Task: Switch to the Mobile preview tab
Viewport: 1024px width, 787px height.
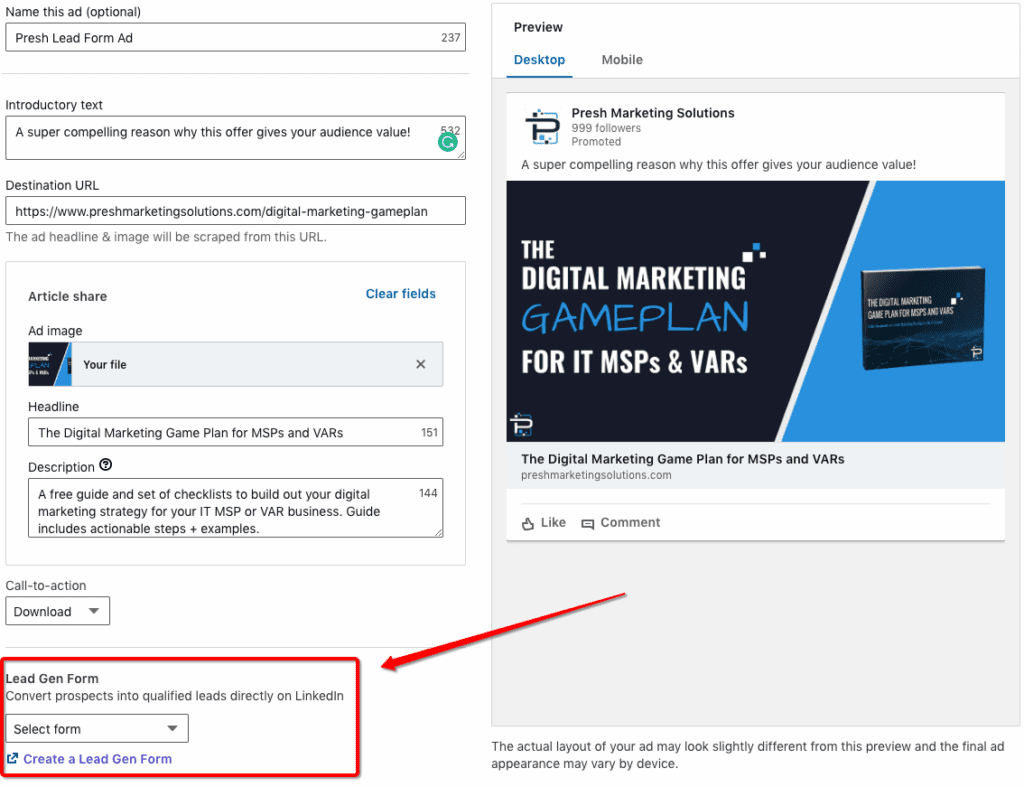Action: click(x=622, y=59)
